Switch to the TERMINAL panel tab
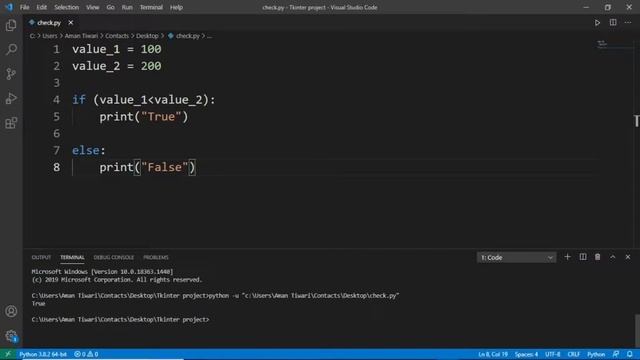Image resolution: width=640 pixels, height=360 pixels. [72, 258]
